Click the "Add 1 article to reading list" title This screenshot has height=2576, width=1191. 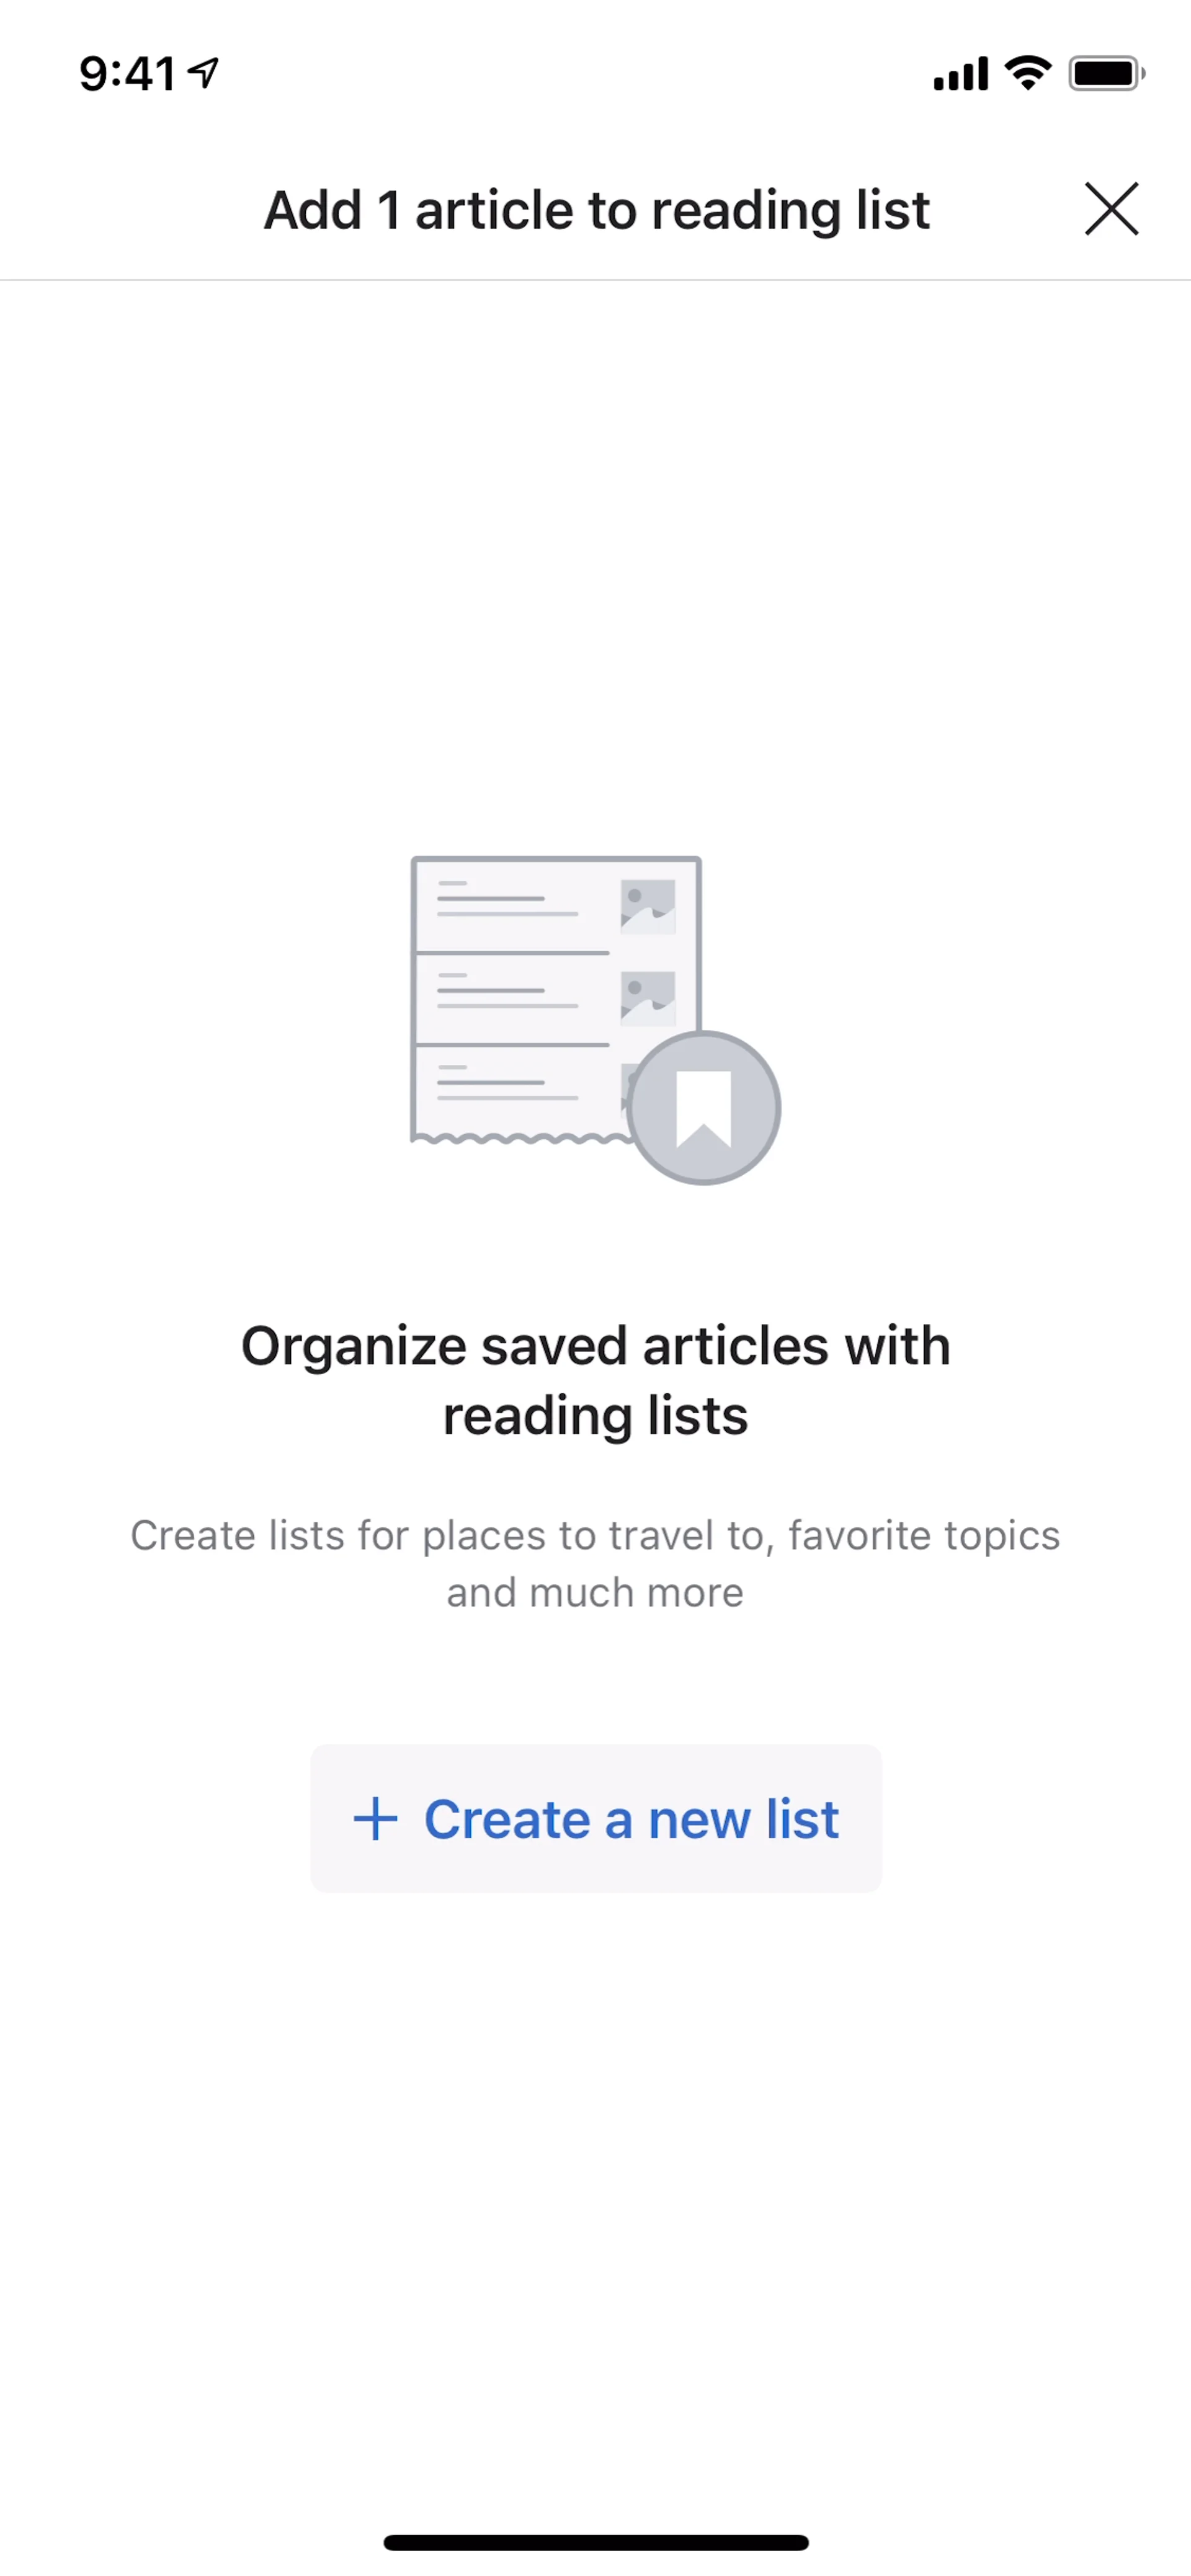[597, 211]
